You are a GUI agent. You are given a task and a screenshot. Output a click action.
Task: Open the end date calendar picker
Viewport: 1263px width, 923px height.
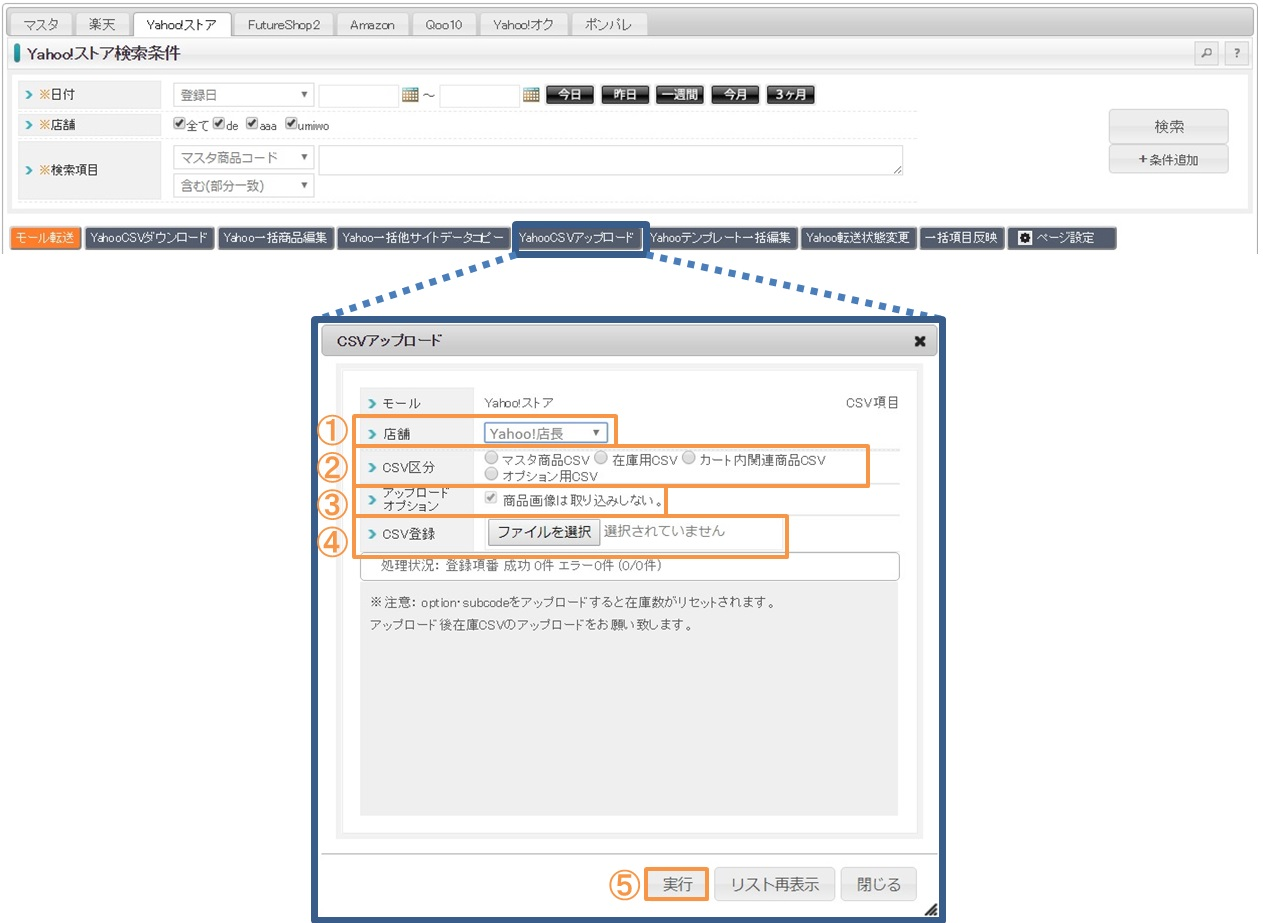531,95
